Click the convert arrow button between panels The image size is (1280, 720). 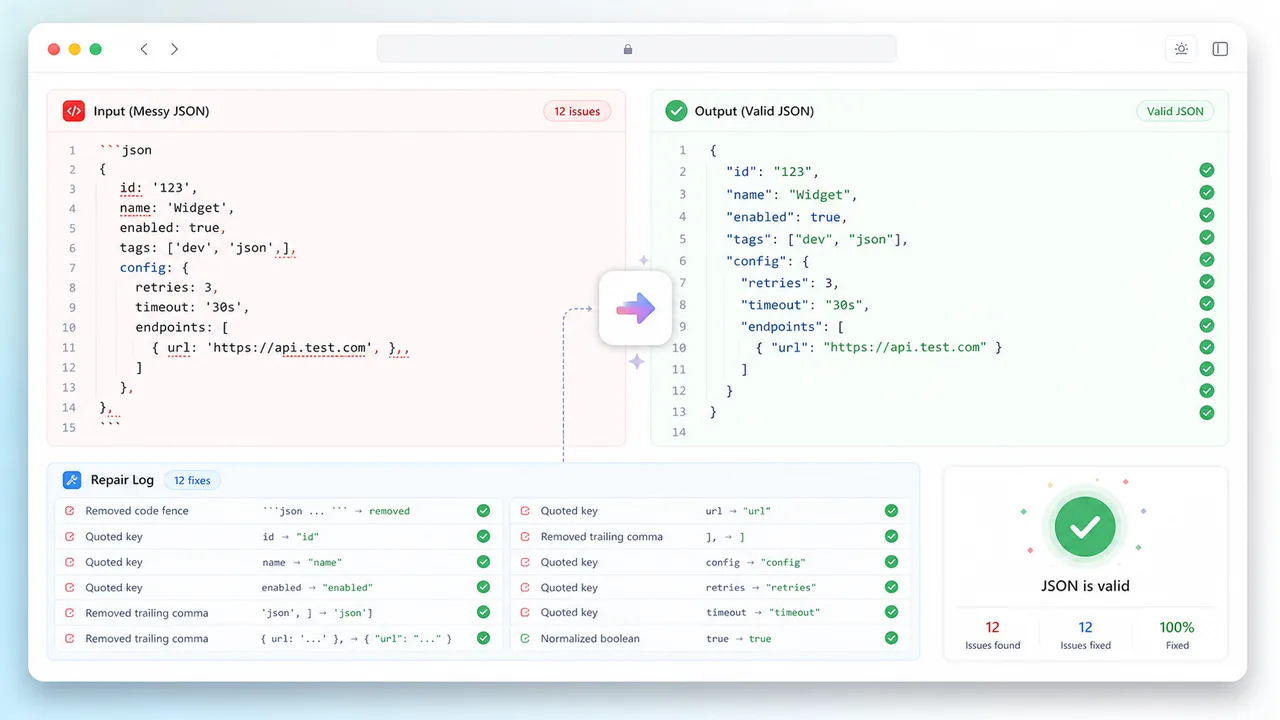click(x=635, y=309)
